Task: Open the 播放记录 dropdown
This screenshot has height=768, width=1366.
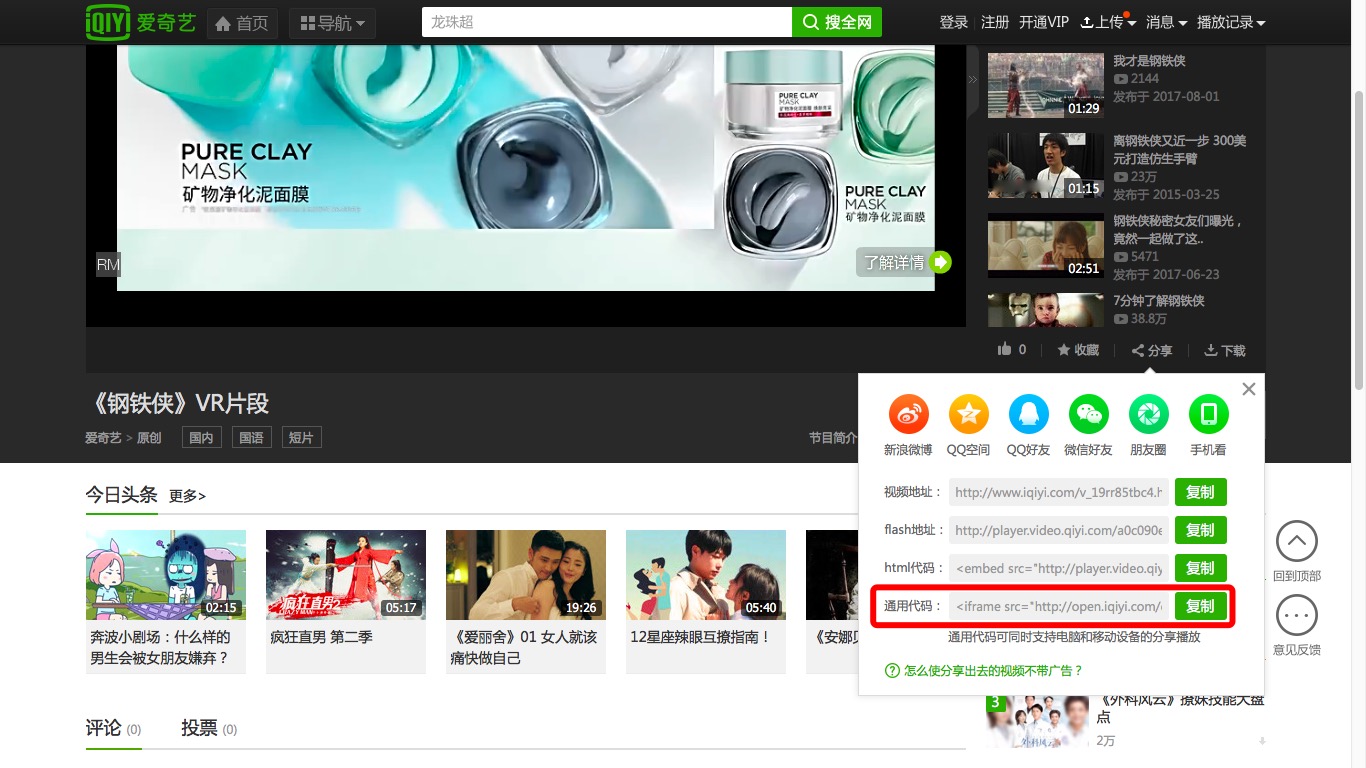Action: click(x=1231, y=22)
